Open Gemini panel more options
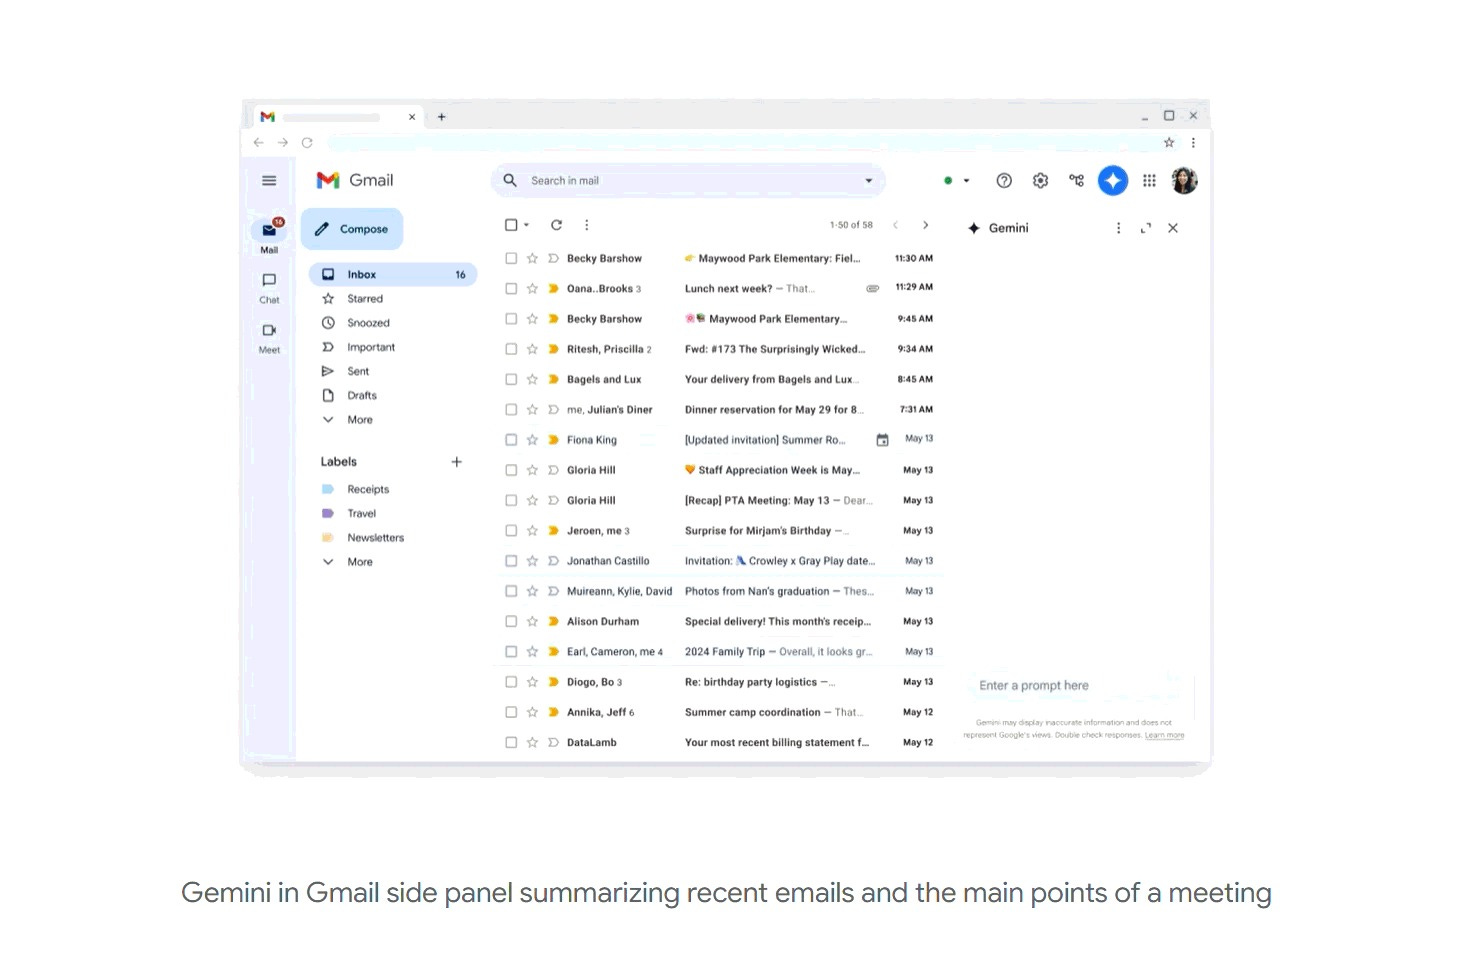Viewport: 1472px width, 978px height. click(x=1118, y=228)
